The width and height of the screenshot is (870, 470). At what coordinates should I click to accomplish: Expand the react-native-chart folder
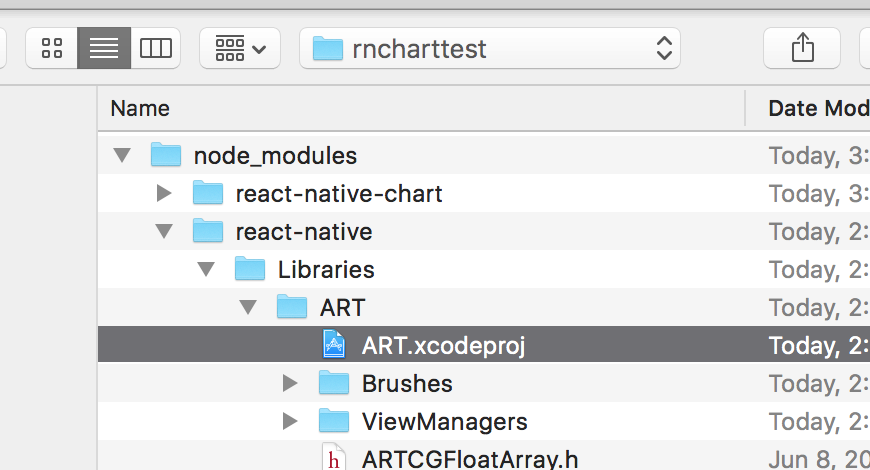(x=164, y=194)
